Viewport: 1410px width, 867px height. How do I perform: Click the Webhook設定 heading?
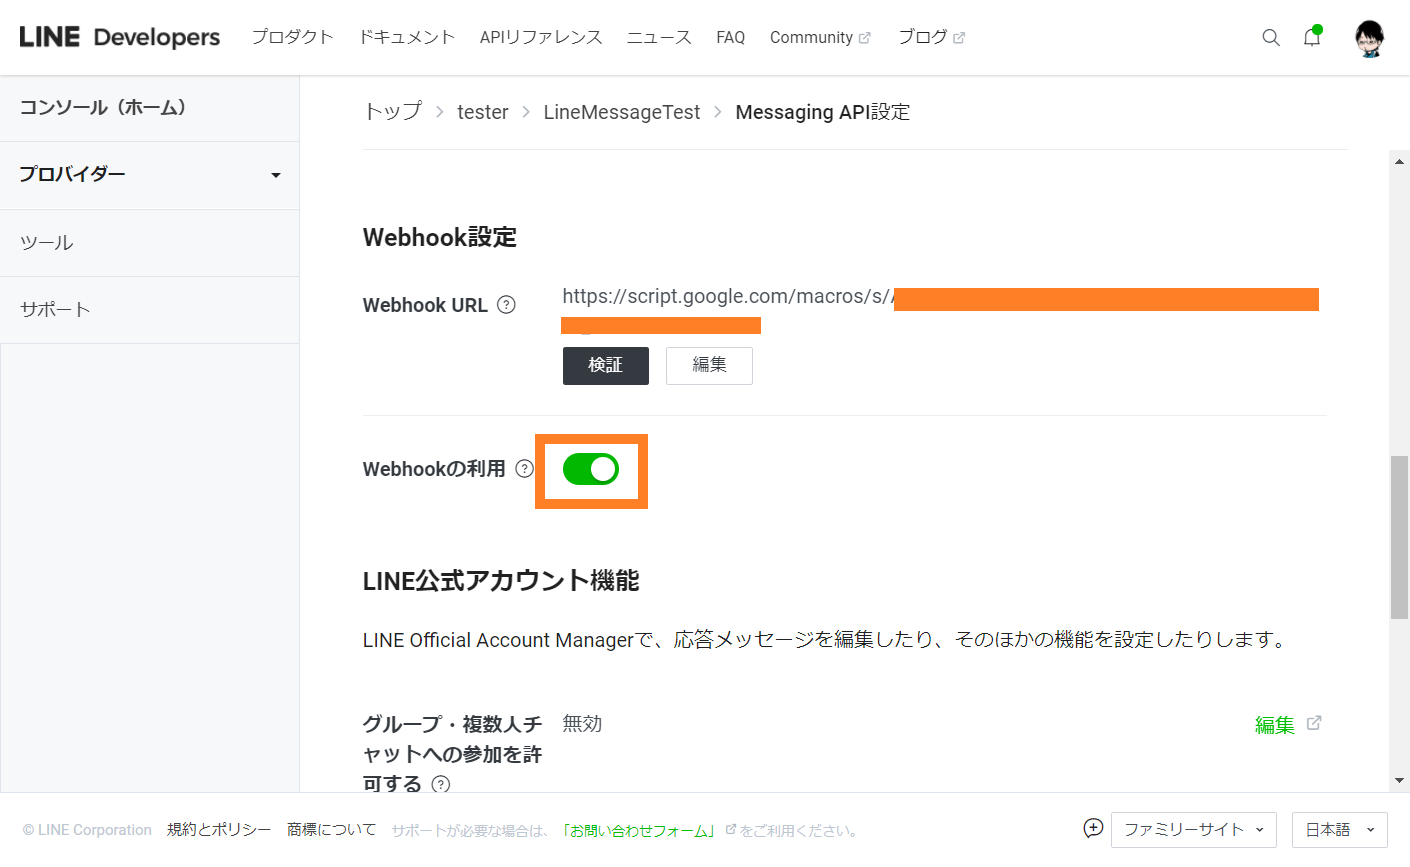[440, 237]
